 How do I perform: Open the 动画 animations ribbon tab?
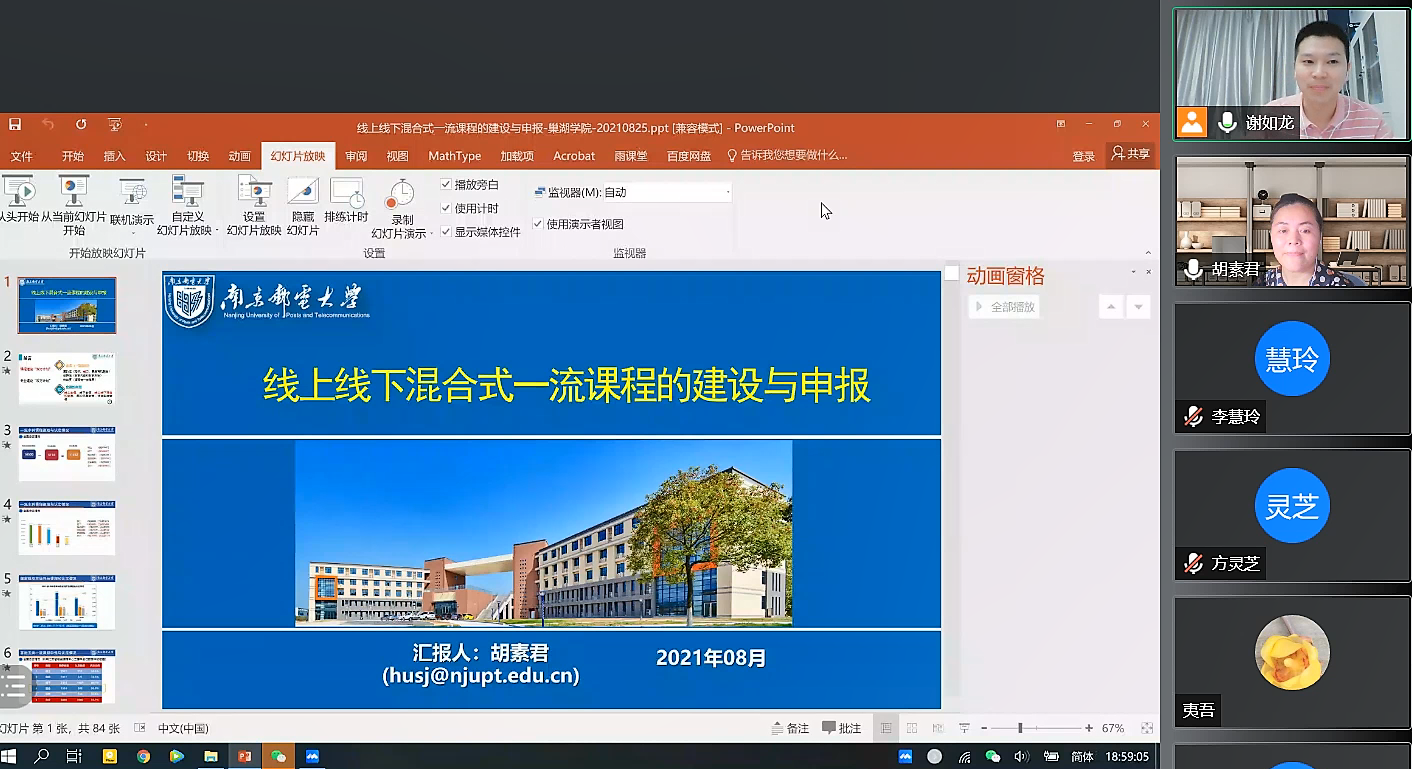click(239, 156)
